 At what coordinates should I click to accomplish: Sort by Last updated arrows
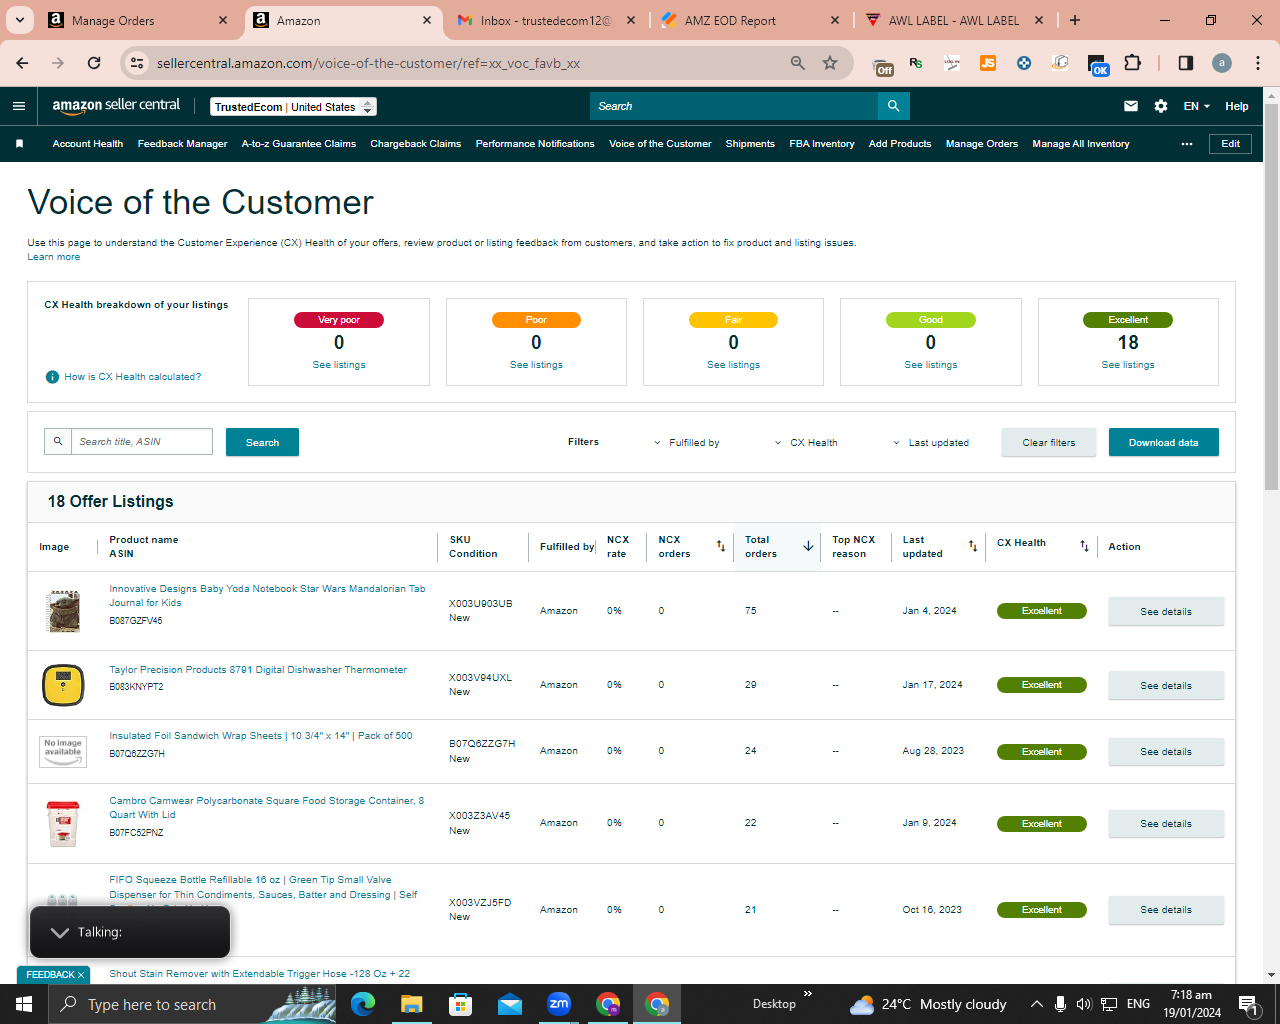(x=973, y=546)
